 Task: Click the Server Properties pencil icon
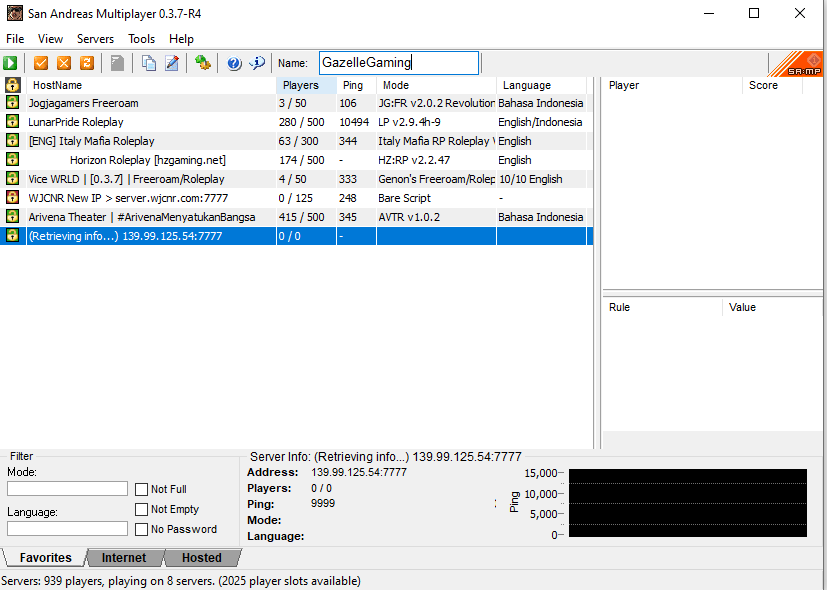172,63
